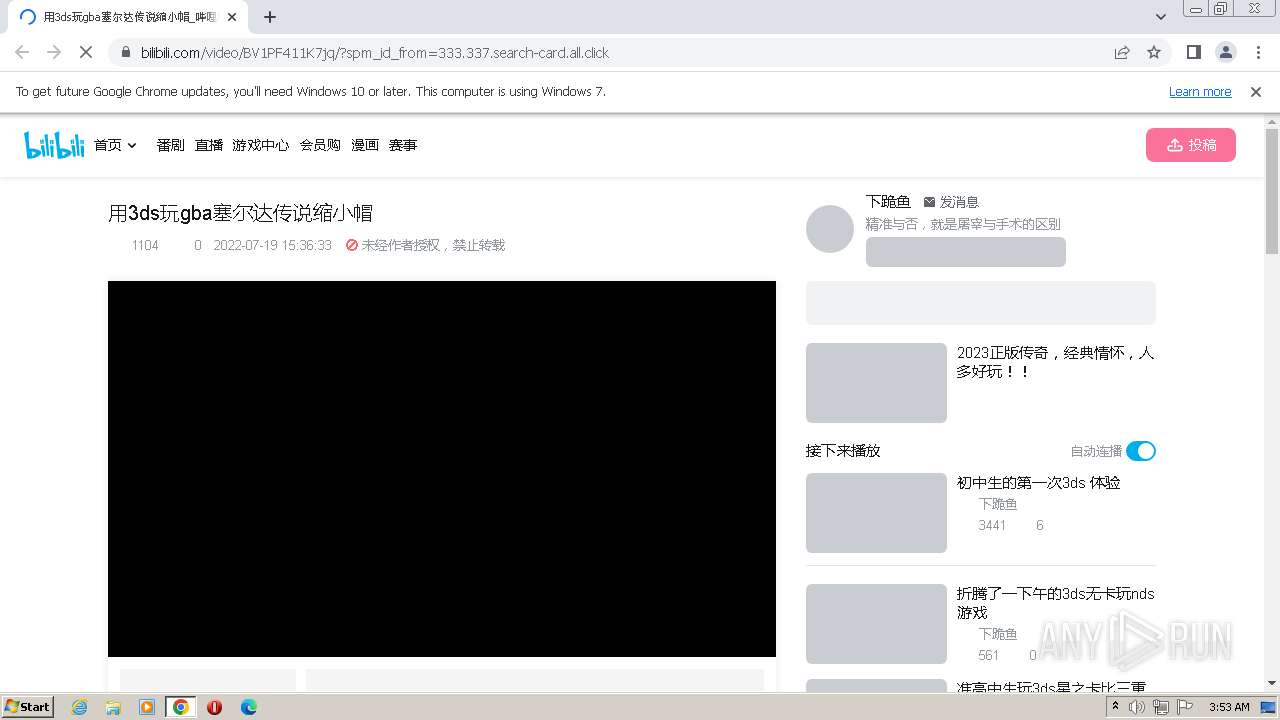Viewport: 1280px width, 720px height.
Task: Click the video title 用3ds玩gba塞尔达传说缩小帽
Action: (241, 213)
